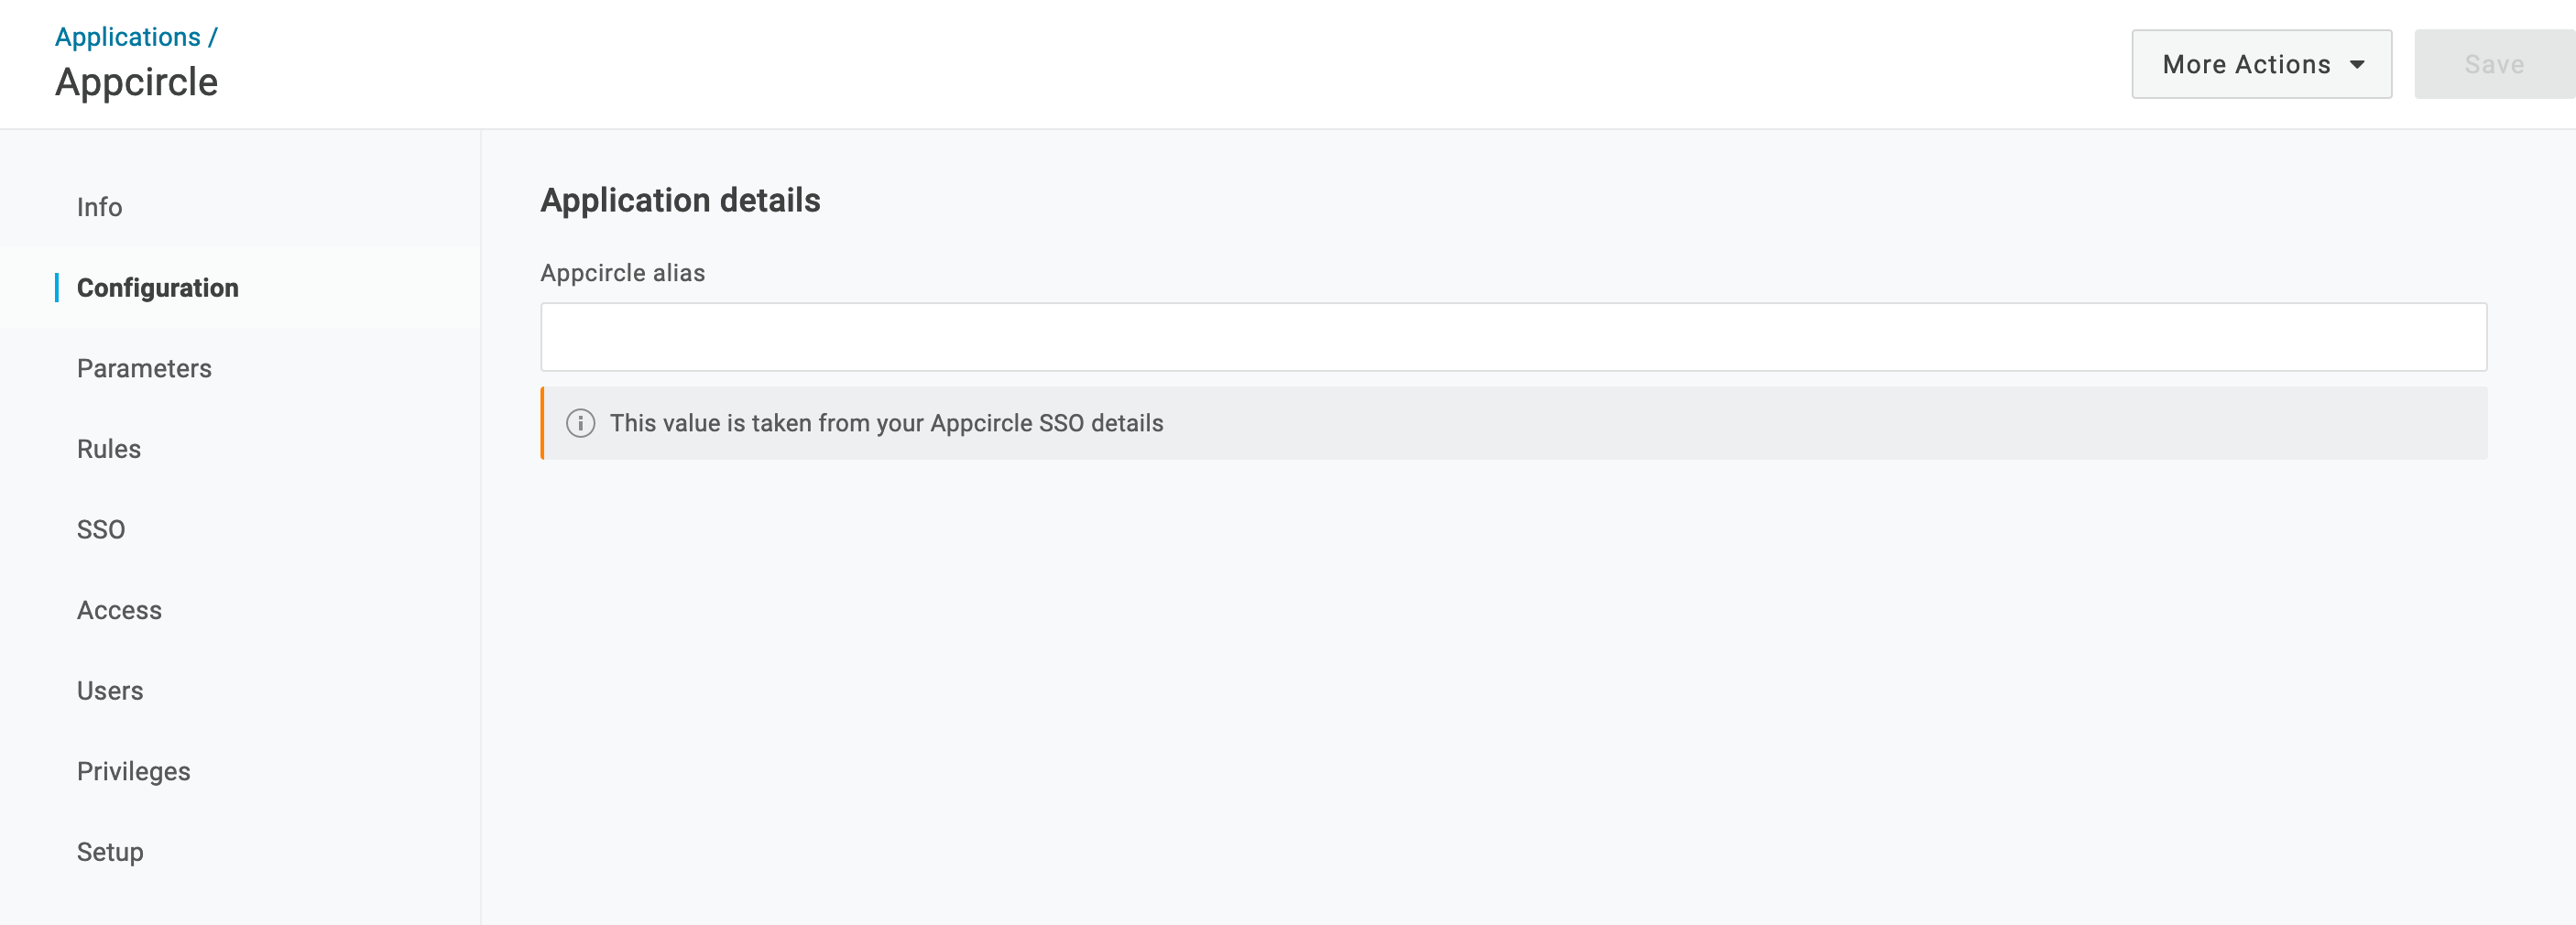Click the Appcircle SSO details notice text
This screenshot has width=2576, height=925.
pos(886,423)
